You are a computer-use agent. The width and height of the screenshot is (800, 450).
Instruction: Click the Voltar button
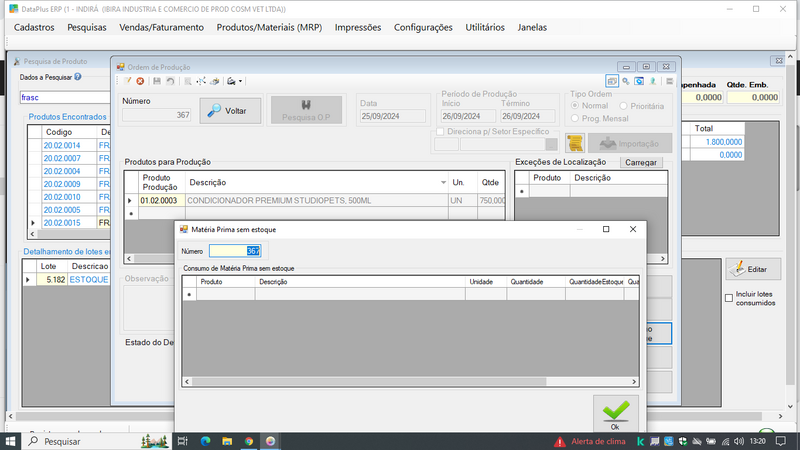[230, 110]
